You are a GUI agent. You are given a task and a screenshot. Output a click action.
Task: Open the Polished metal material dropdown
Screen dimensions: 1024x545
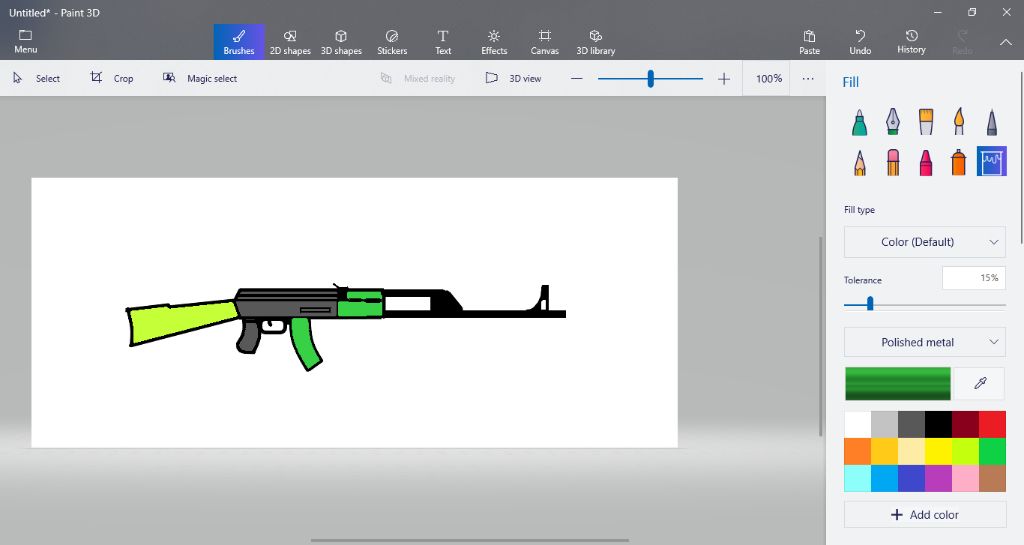pyautogui.click(x=925, y=342)
